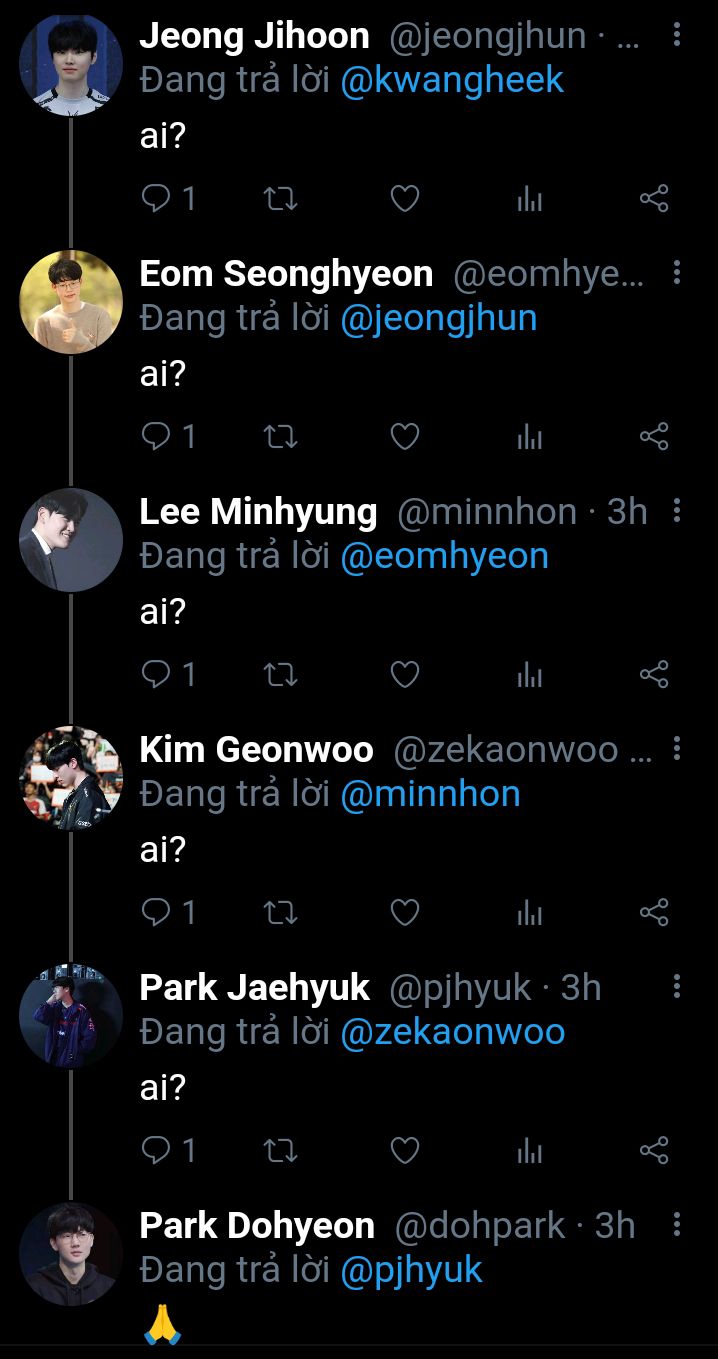Open the @pjhyuk mention link
The image size is (718, 1359).
coord(411,1269)
